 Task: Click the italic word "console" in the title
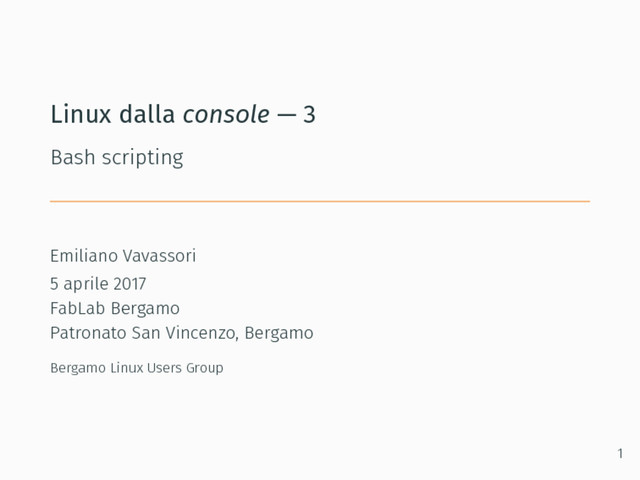(x=226, y=116)
